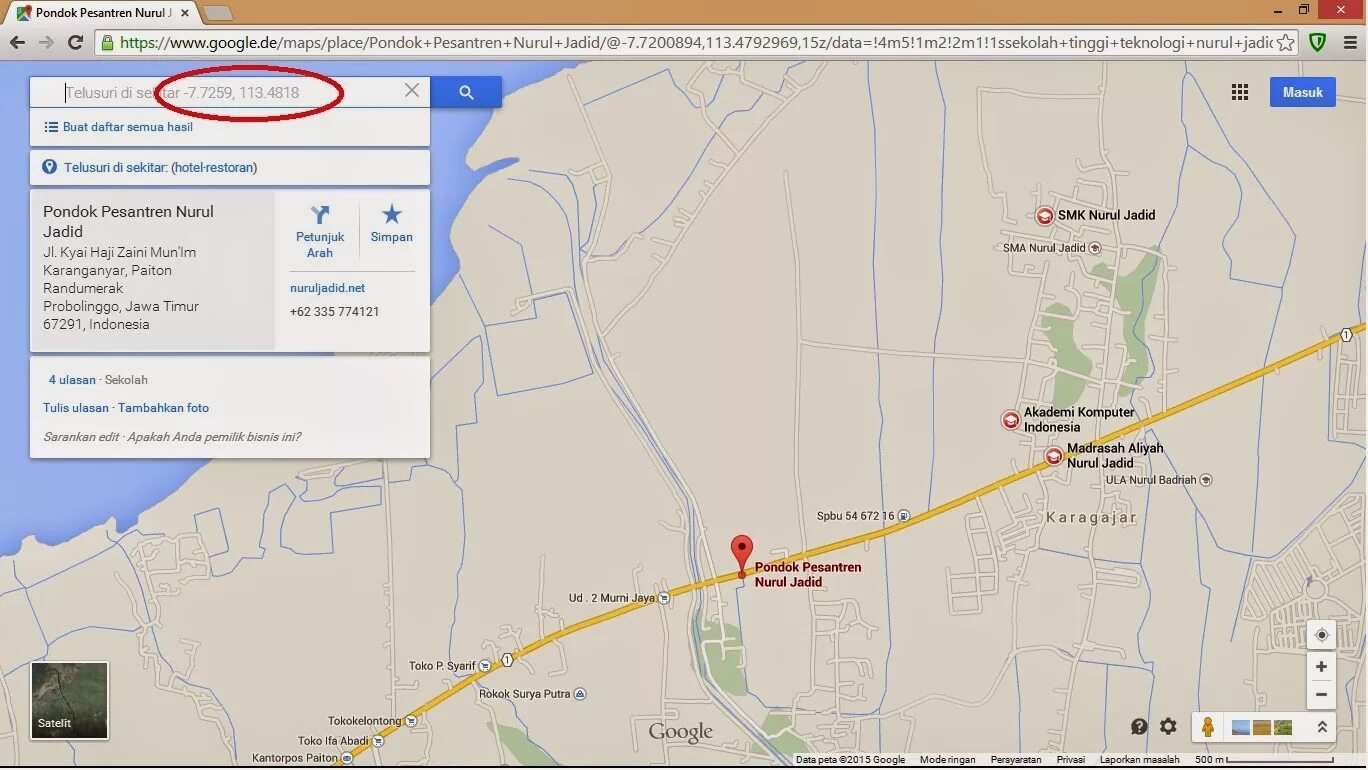Image resolution: width=1368 pixels, height=770 pixels.
Task: Open Buat daftar semua hasil list
Action: 128,127
